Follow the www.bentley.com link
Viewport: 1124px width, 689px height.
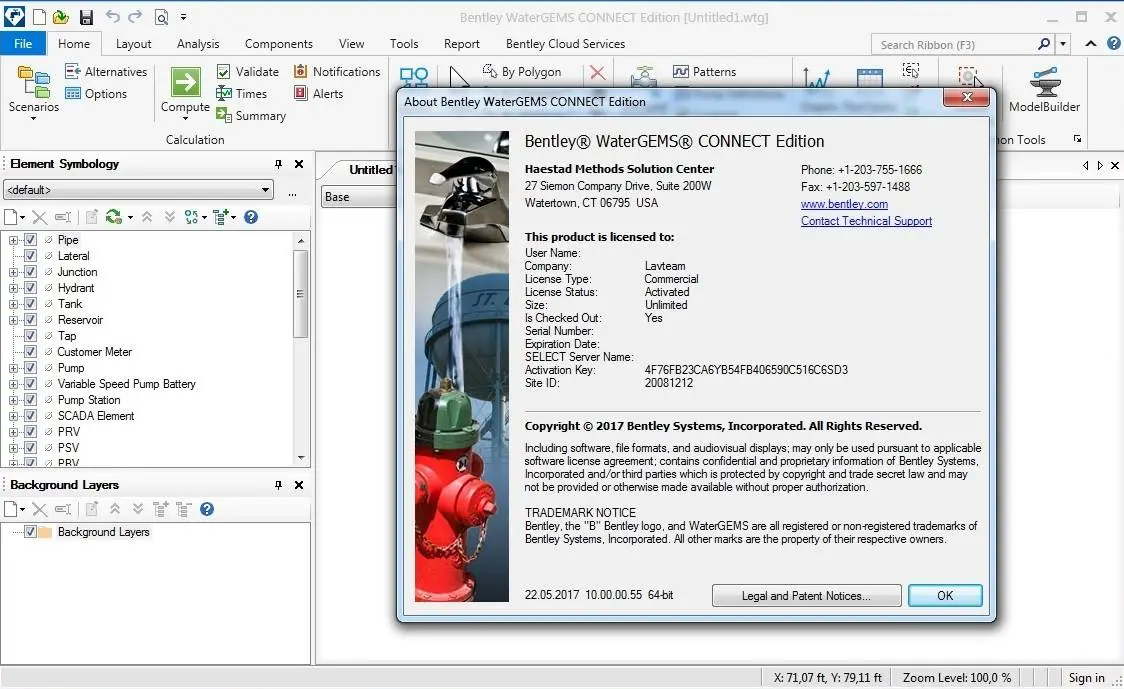click(844, 204)
